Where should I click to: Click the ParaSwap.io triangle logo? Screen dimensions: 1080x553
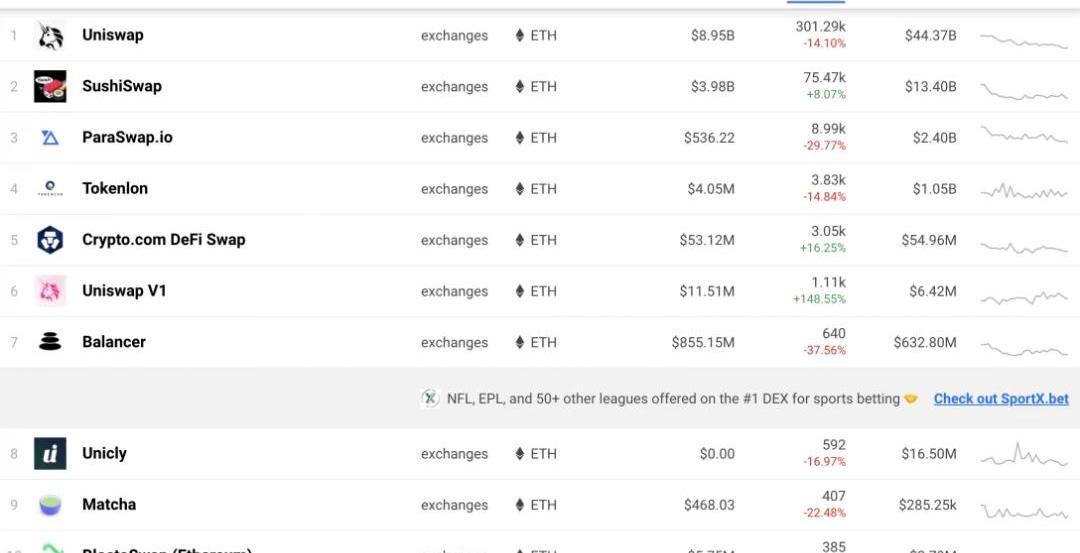click(x=50, y=138)
